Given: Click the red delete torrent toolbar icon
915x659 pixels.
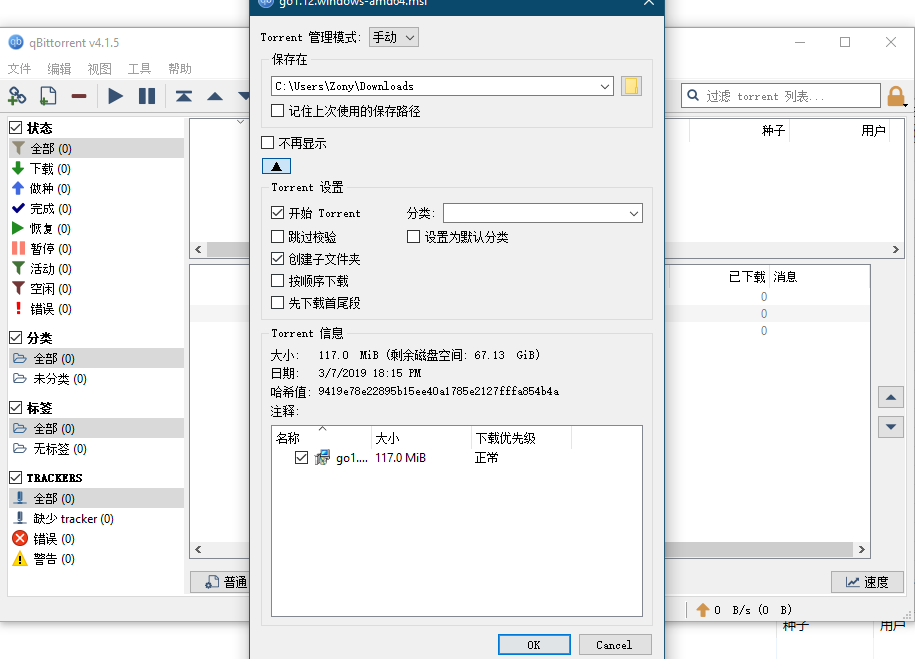Looking at the screenshot, I should pos(79,96).
